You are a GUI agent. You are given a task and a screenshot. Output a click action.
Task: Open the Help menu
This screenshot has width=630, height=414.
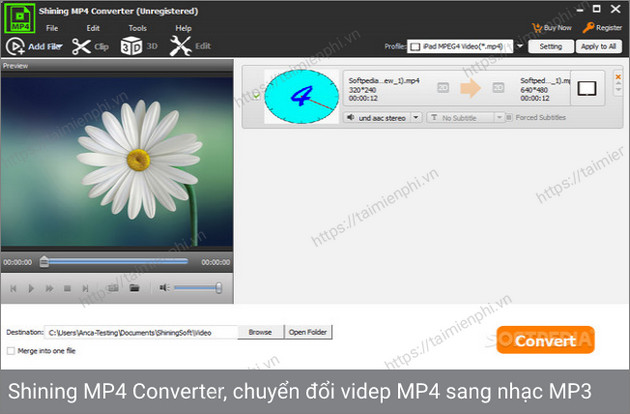point(183,28)
